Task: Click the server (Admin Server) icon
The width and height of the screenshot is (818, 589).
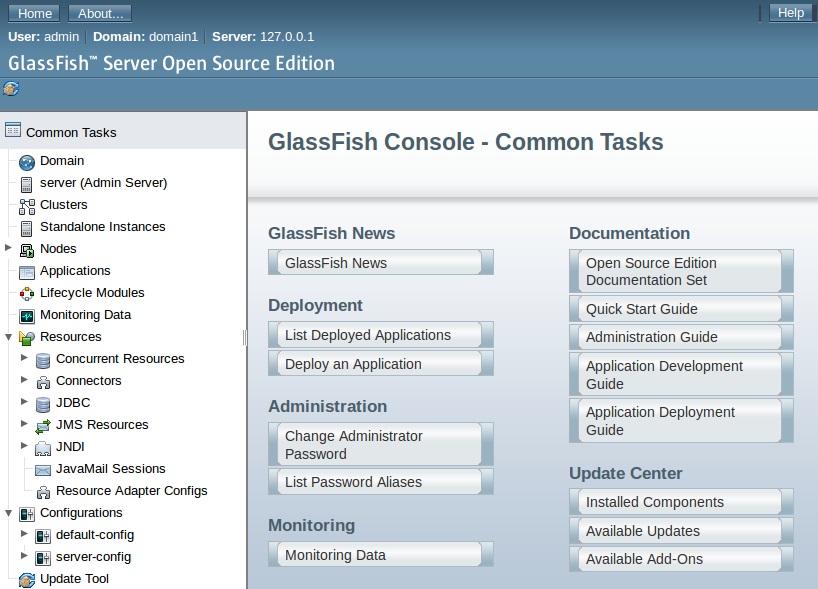Action: (27, 184)
